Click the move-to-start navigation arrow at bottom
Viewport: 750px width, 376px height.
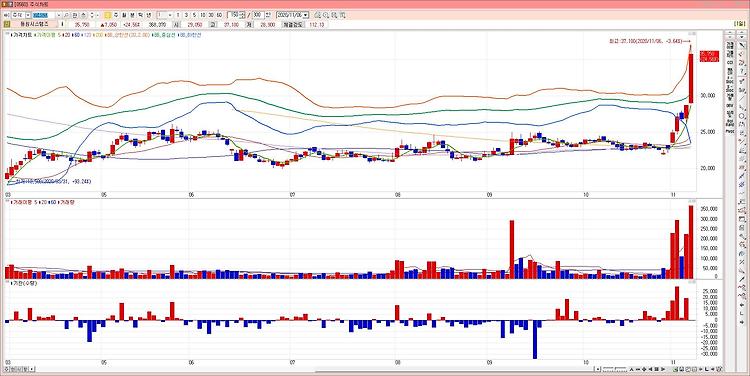[x=651, y=369]
